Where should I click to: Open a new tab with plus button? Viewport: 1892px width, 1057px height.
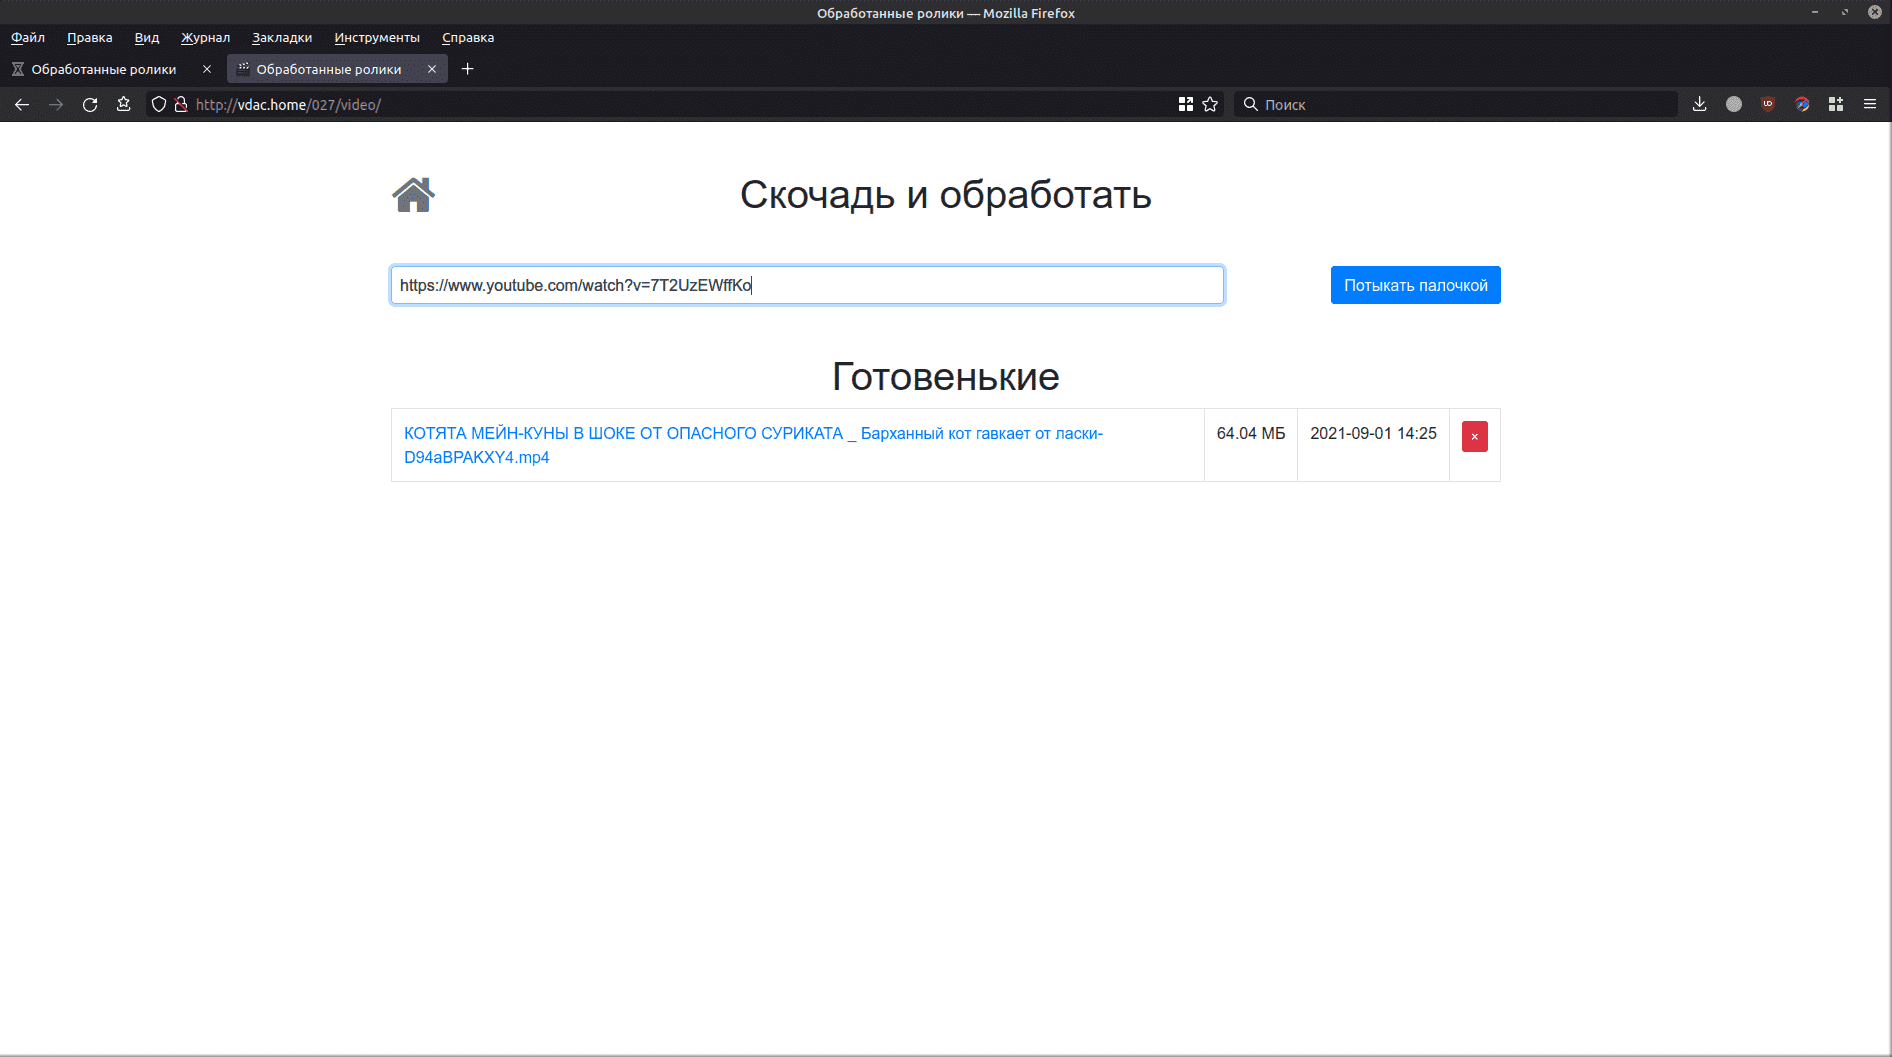467,69
